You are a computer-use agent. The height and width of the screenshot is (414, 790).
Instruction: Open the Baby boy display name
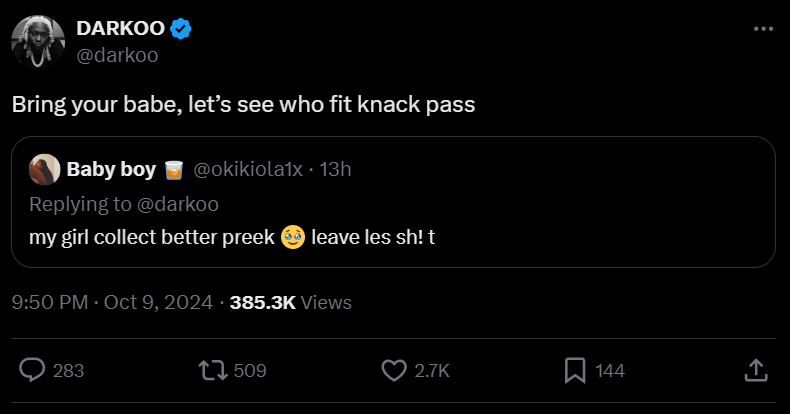pyautogui.click(x=110, y=169)
